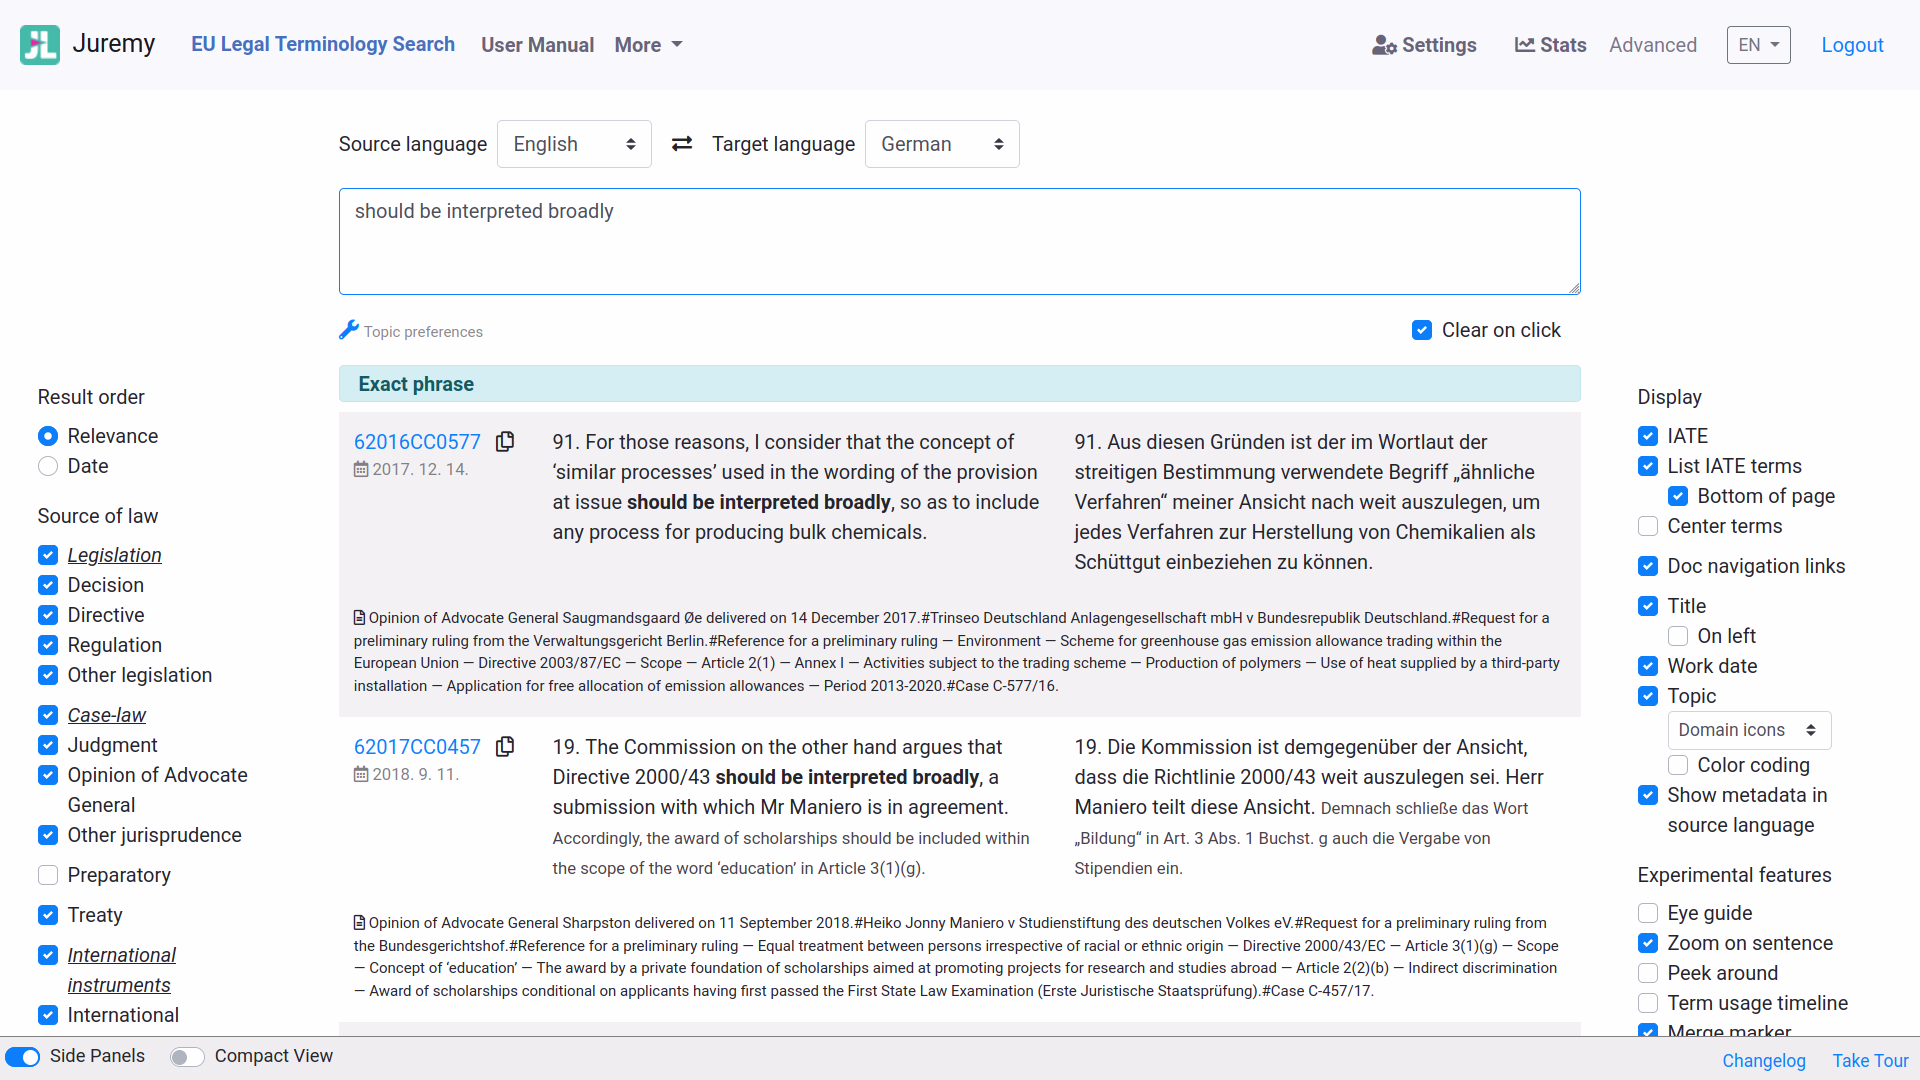This screenshot has height=1080, width=1920.
Task: Select Date result order
Action: tap(48, 466)
